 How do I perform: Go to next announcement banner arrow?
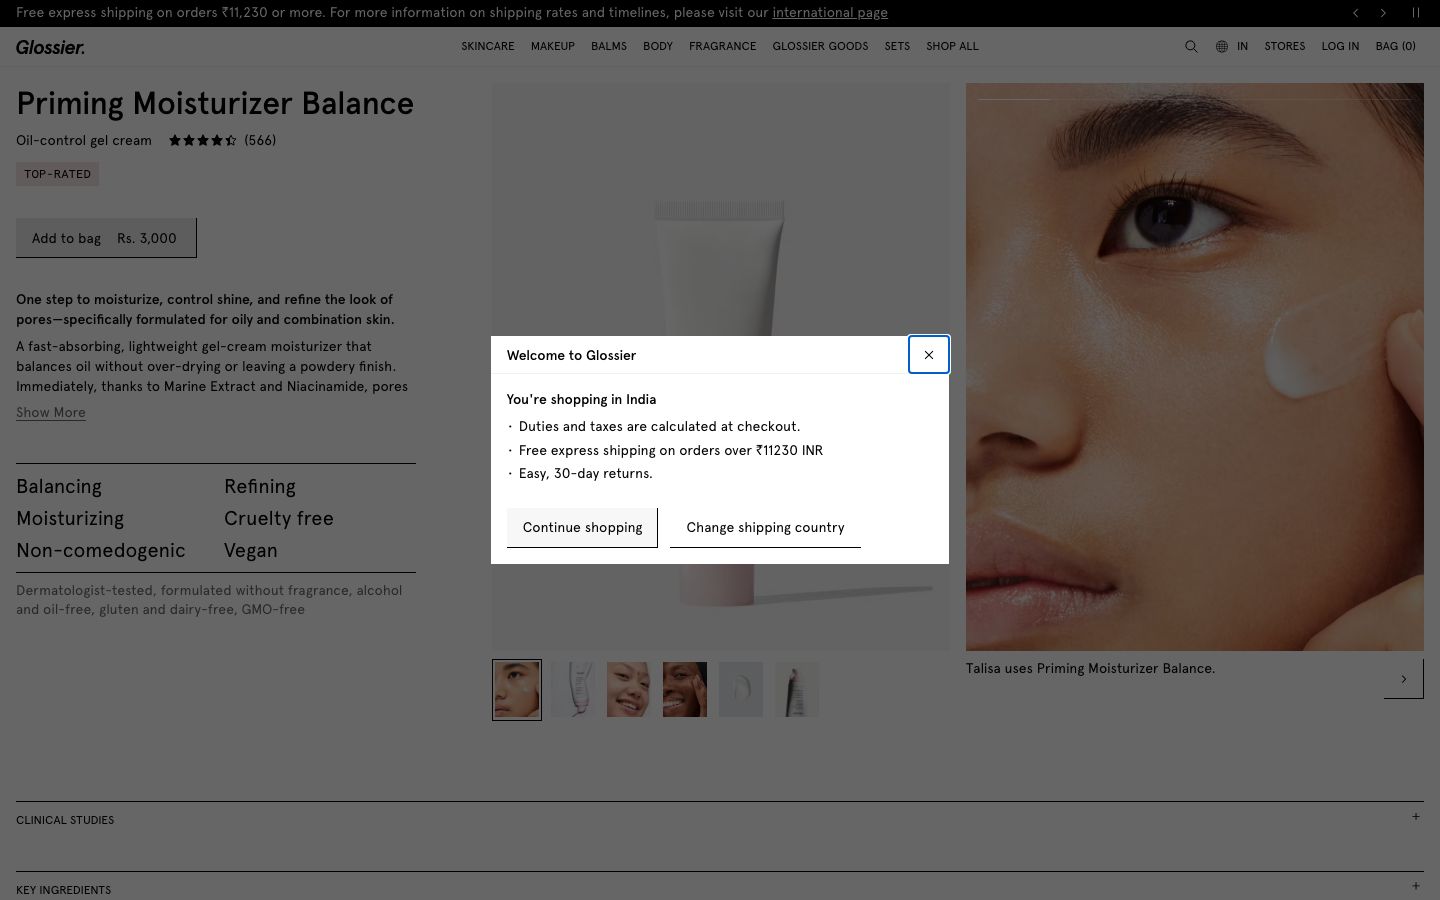click(1383, 13)
